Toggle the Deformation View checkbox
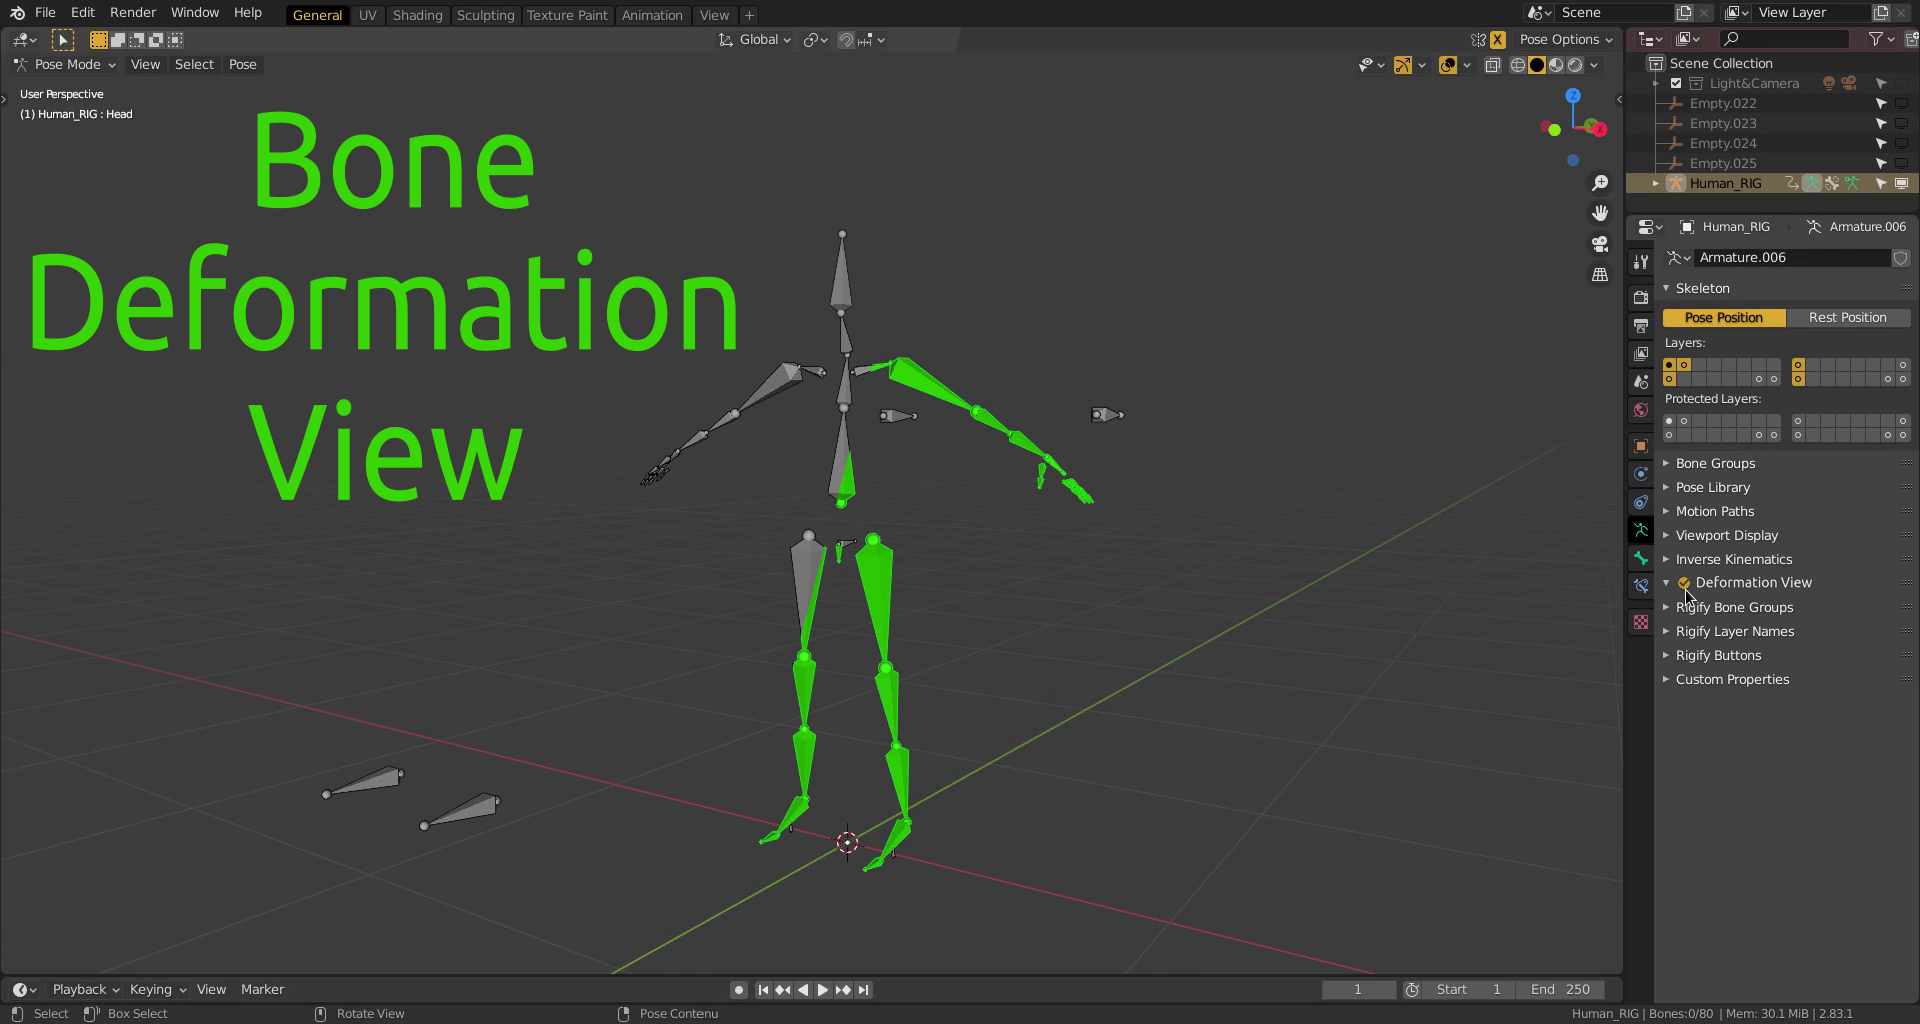The width and height of the screenshot is (1920, 1024). click(1684, 583)
